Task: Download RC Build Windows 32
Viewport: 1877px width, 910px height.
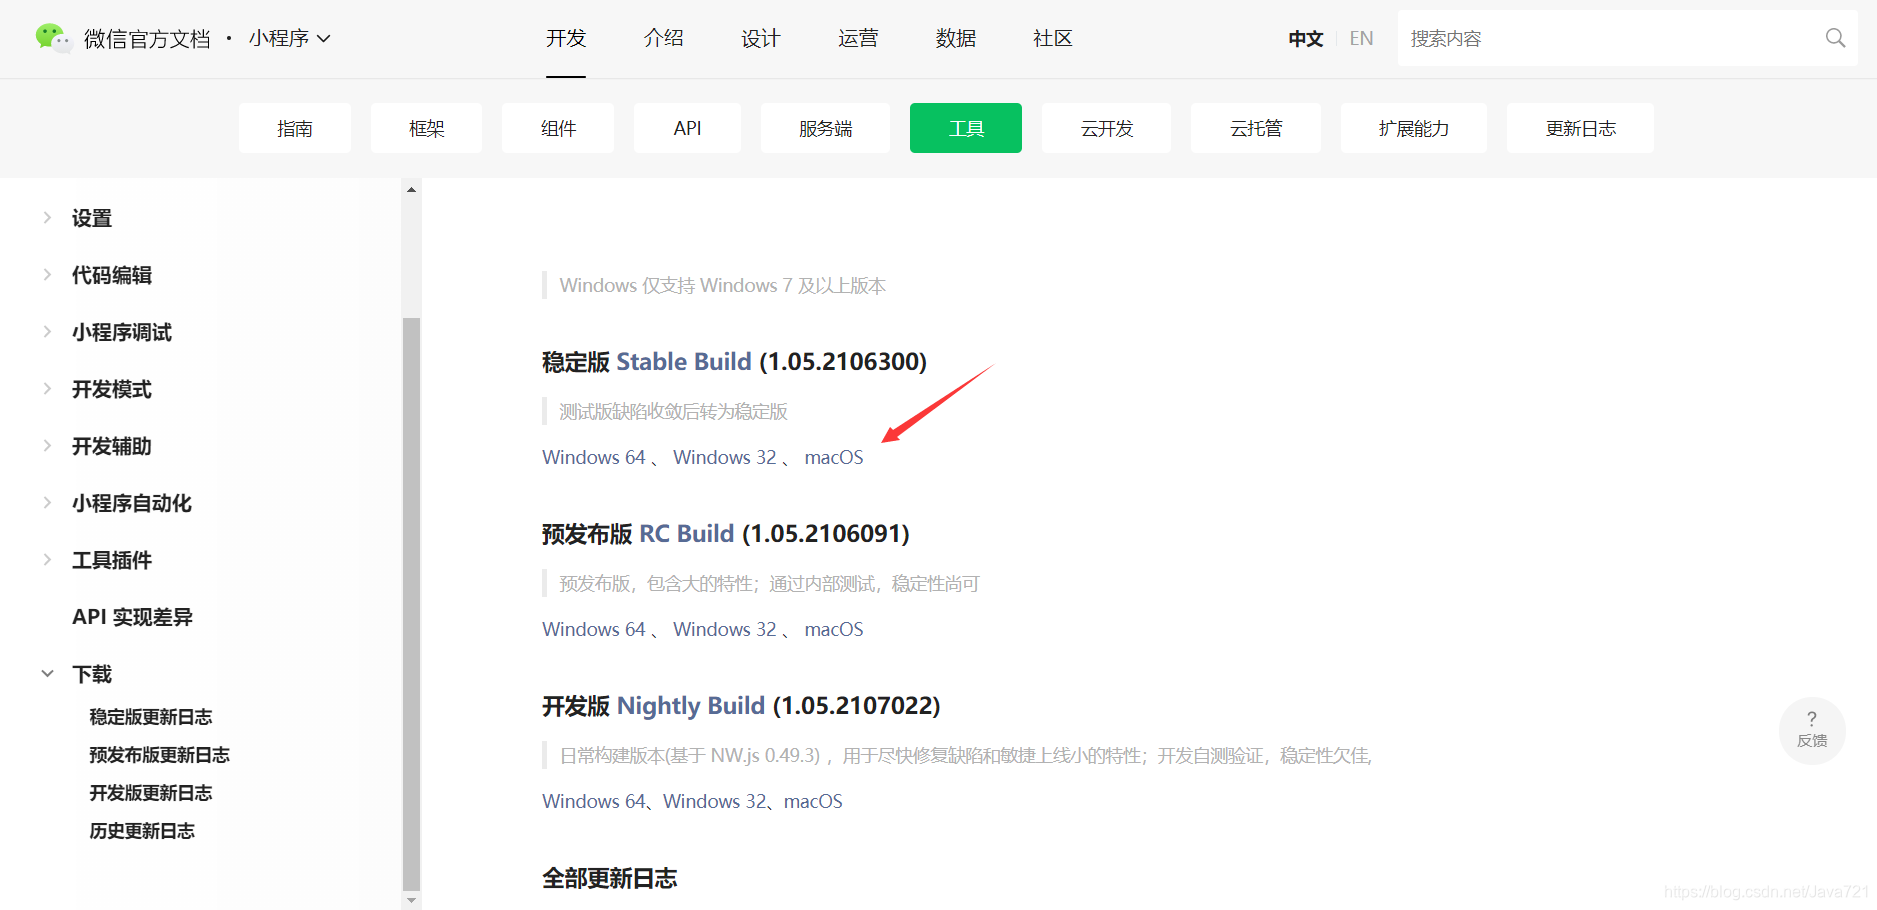Action: (x=725, y=629)
